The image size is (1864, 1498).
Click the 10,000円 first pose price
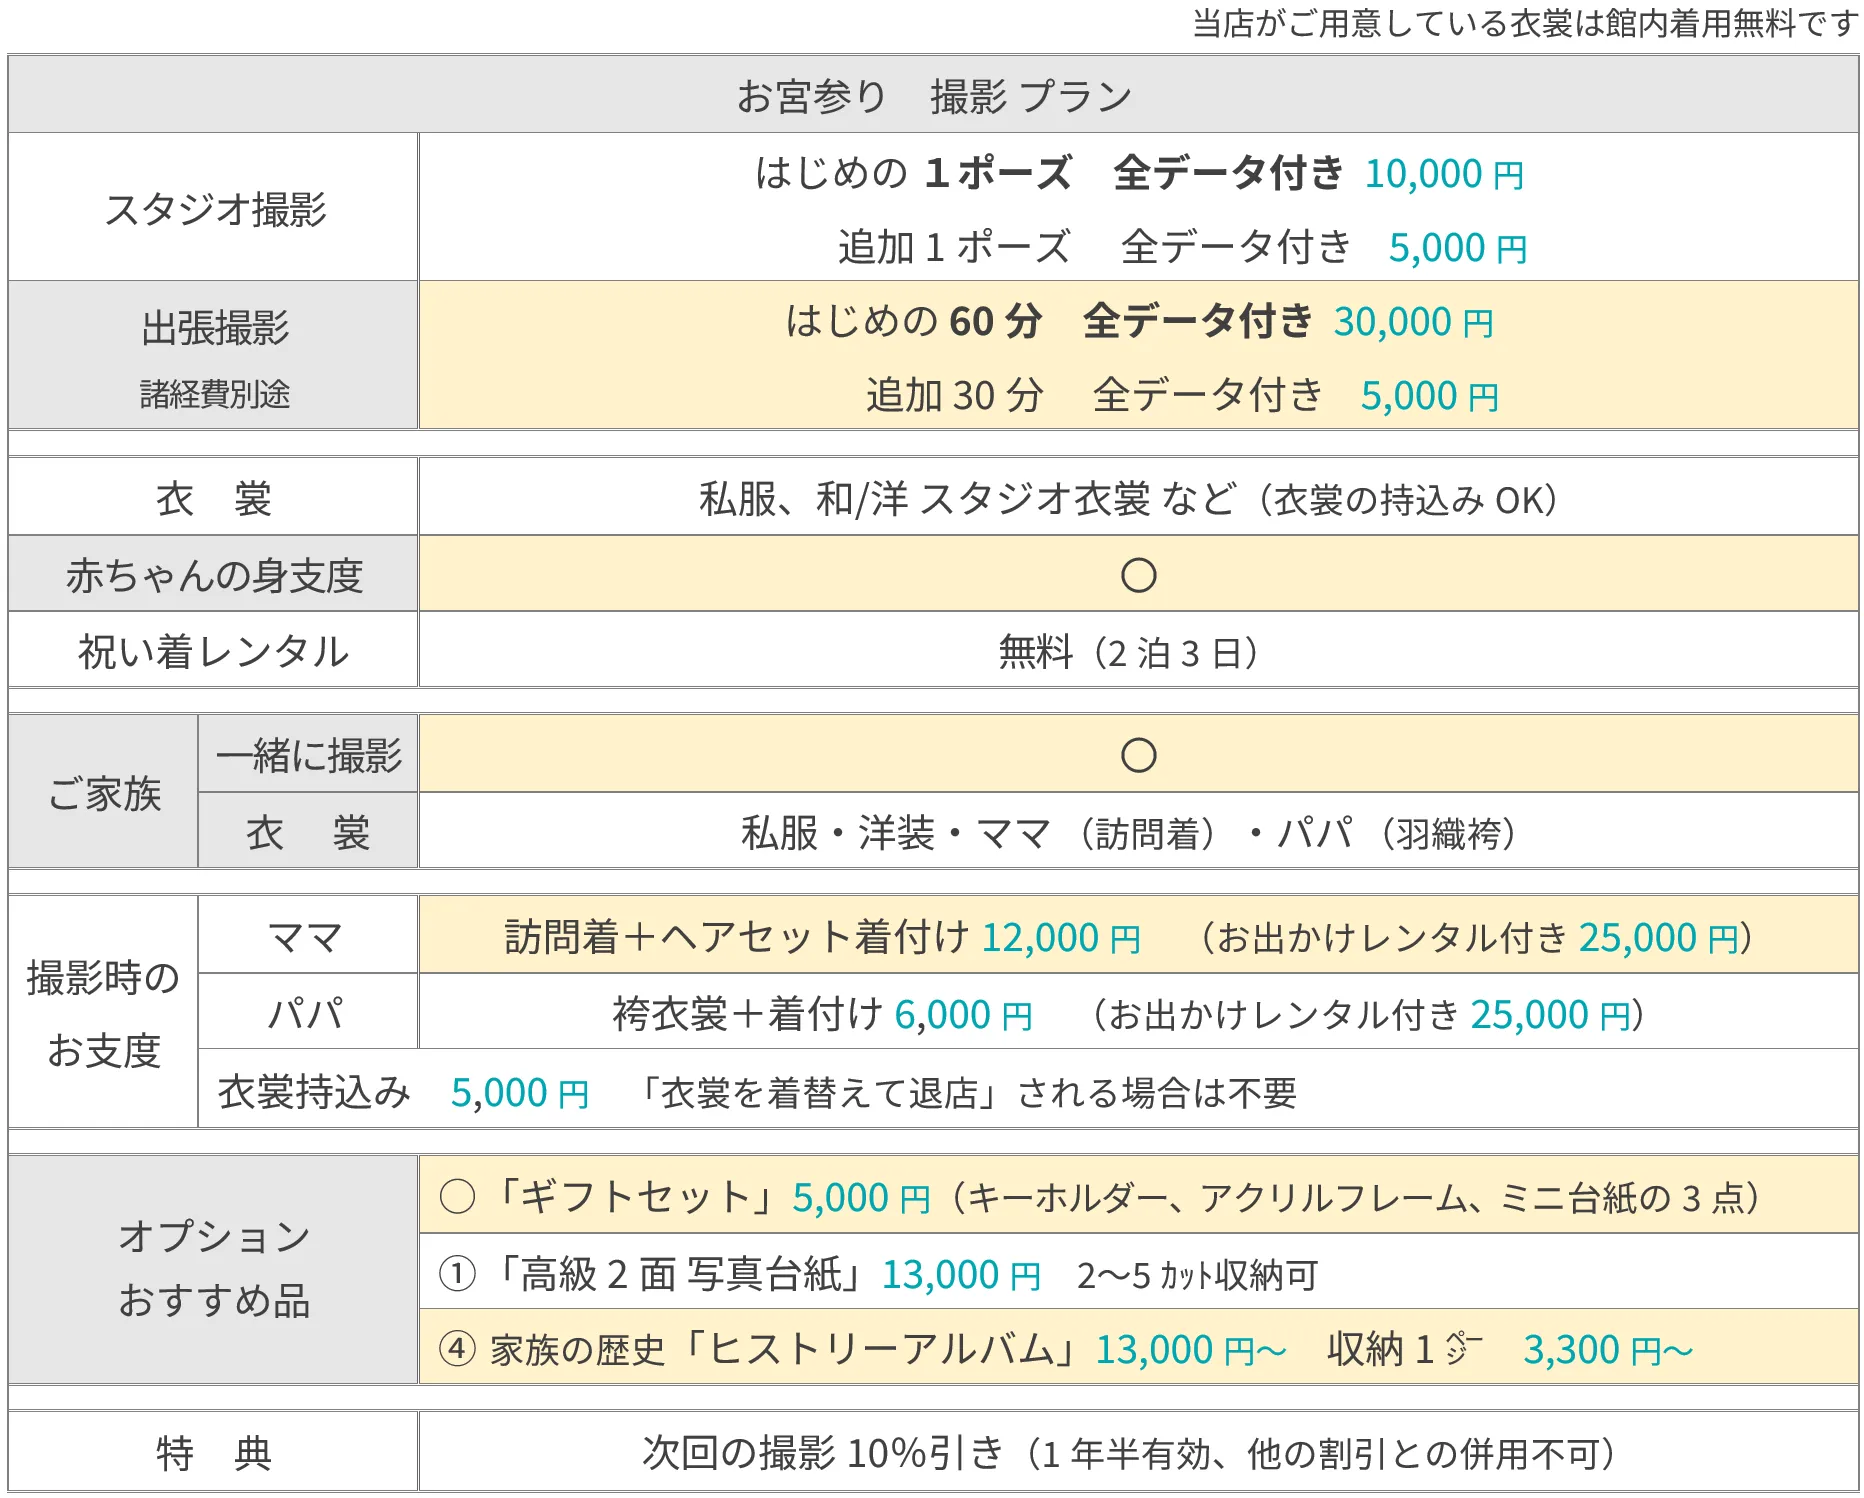click(1444, 174)
